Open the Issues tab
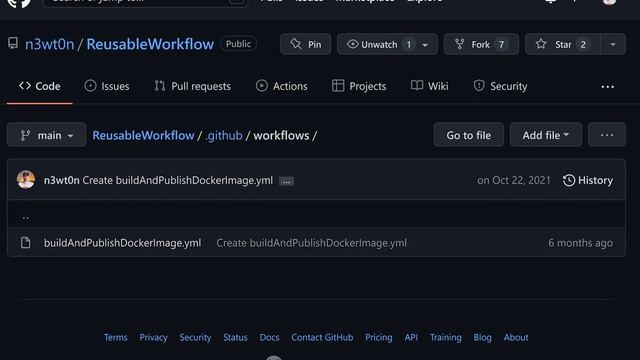640x360 pixels. point(107,86)
